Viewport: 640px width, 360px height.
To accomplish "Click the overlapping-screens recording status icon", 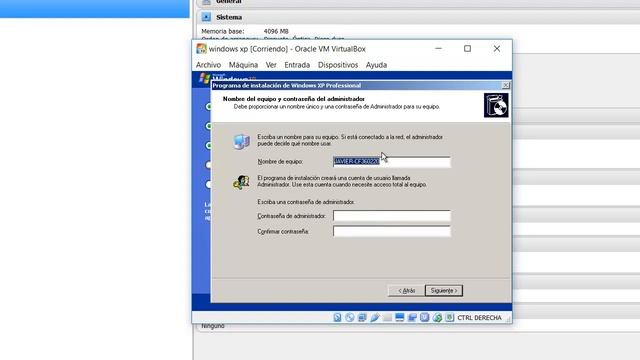I will click(x=412, y=318).
